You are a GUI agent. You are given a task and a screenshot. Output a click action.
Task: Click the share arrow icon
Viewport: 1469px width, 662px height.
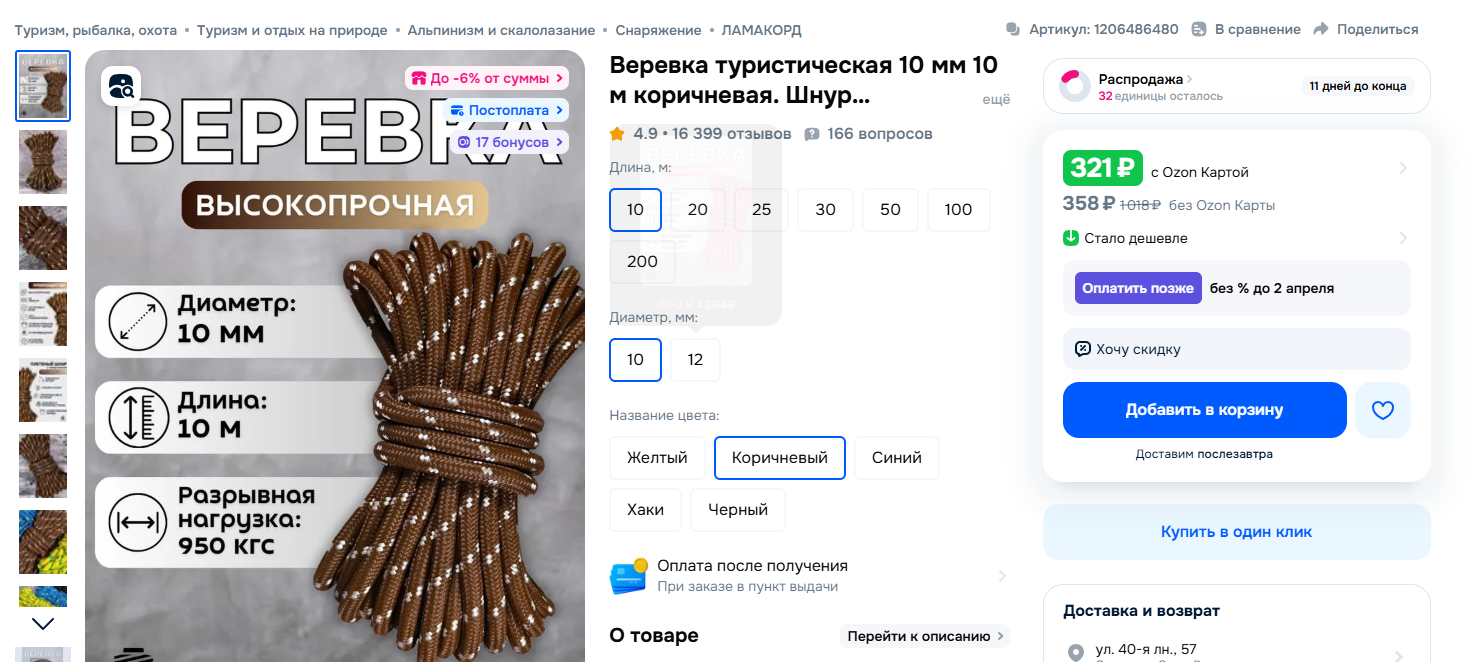click(x=1320, y=30)
